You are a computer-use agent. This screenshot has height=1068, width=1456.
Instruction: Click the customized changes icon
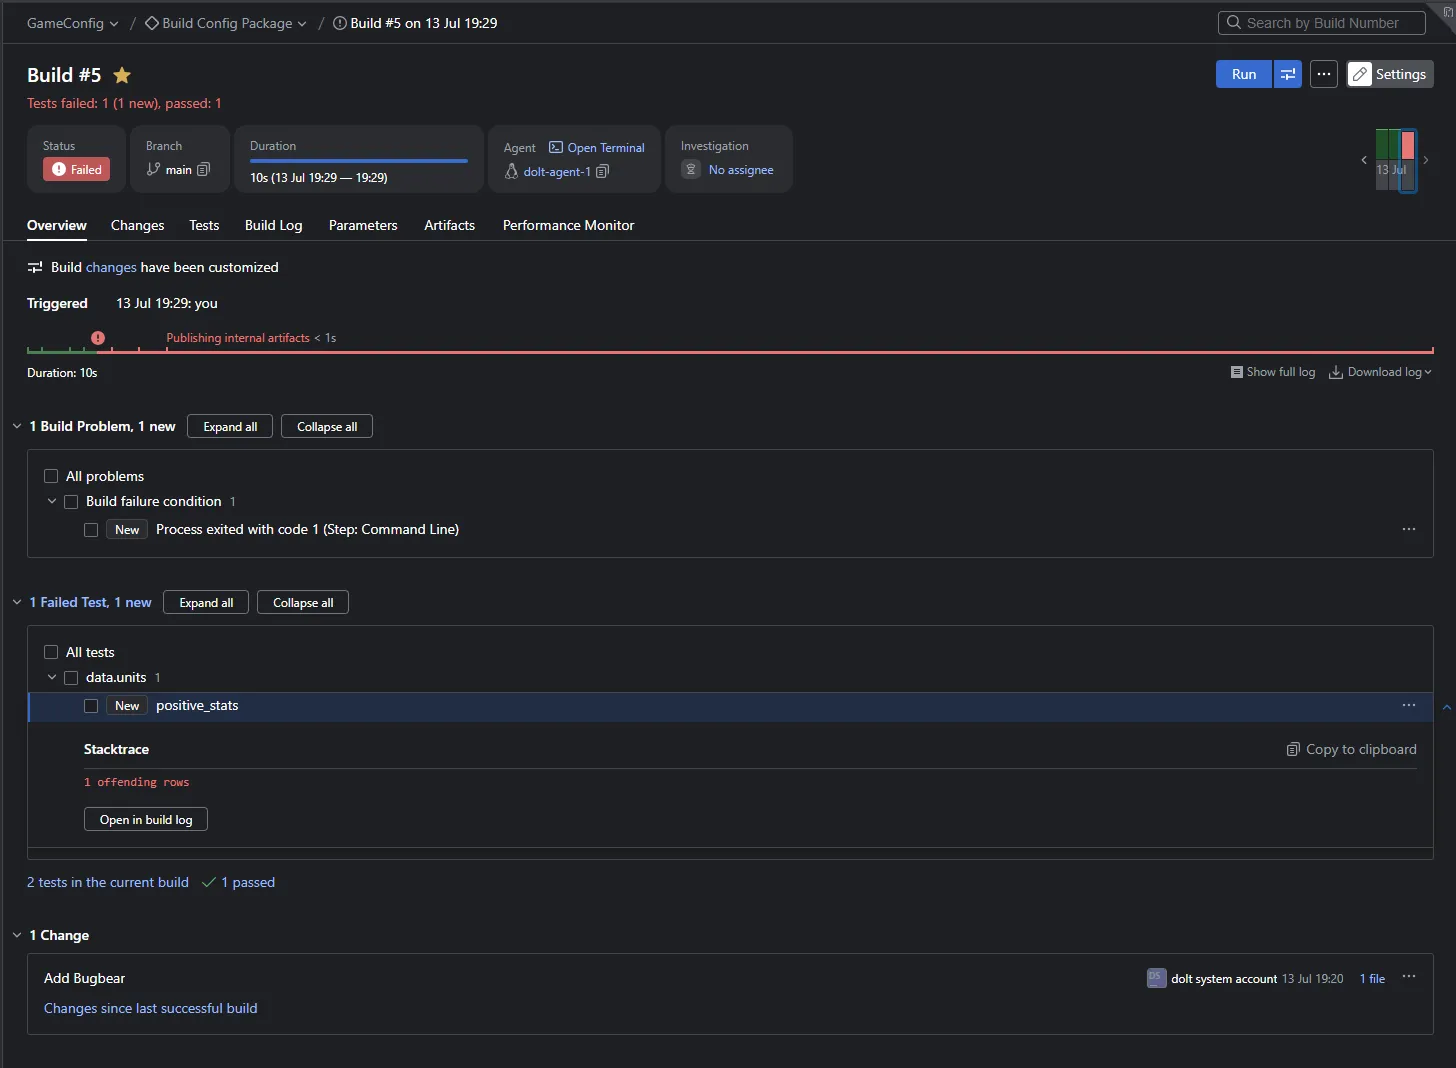coord(35,267)
